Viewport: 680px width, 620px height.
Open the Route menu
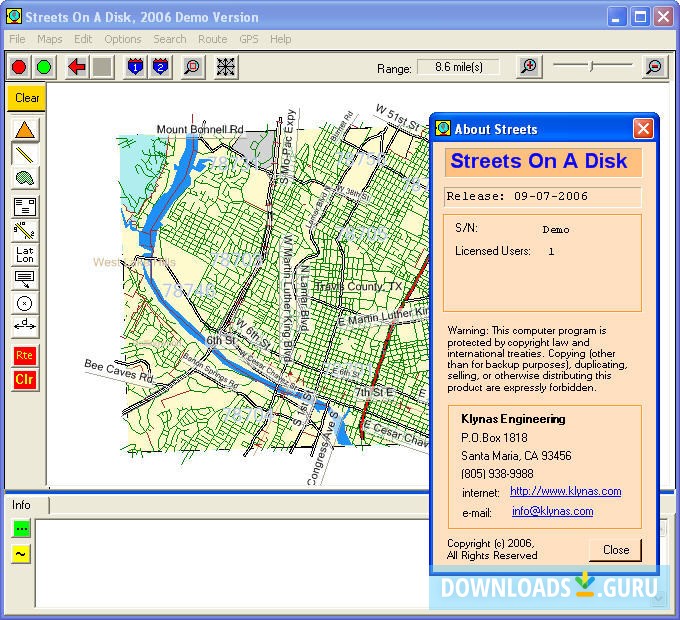212,39
